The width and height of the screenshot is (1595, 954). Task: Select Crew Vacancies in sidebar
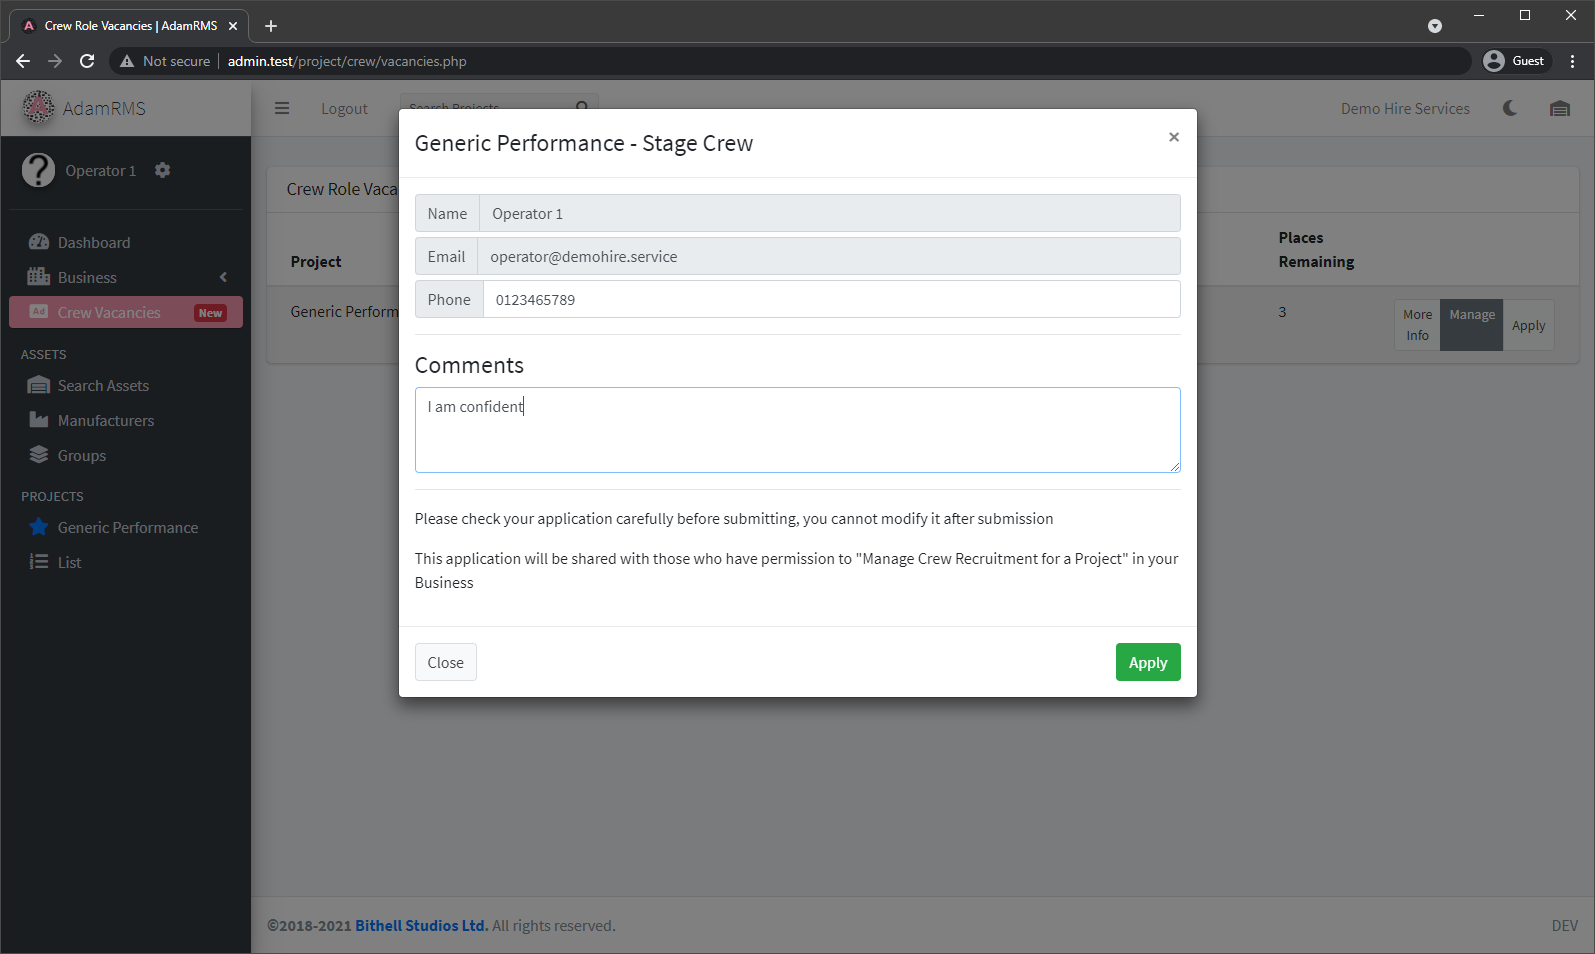point(109,313)
